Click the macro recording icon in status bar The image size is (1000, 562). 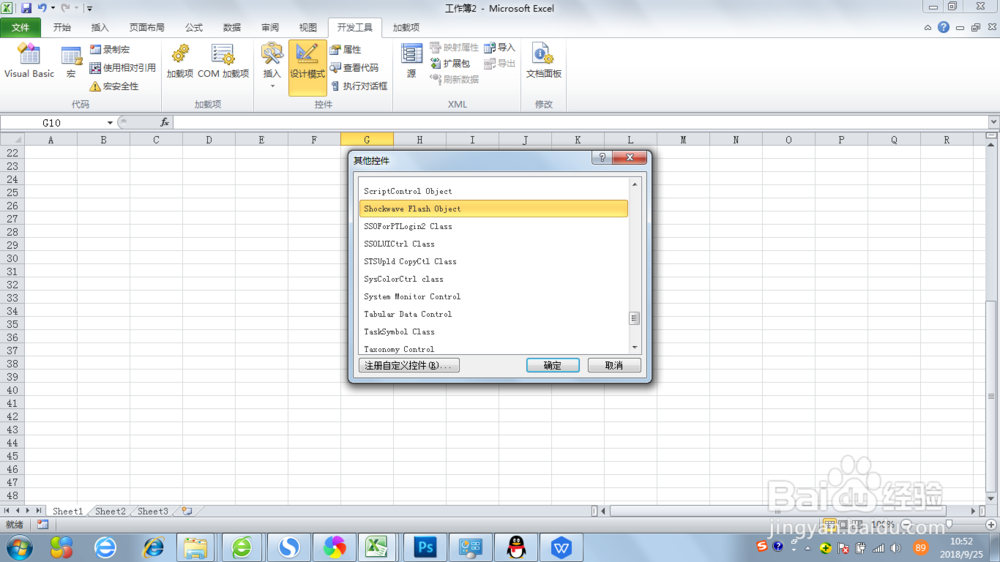click(43, 524)
